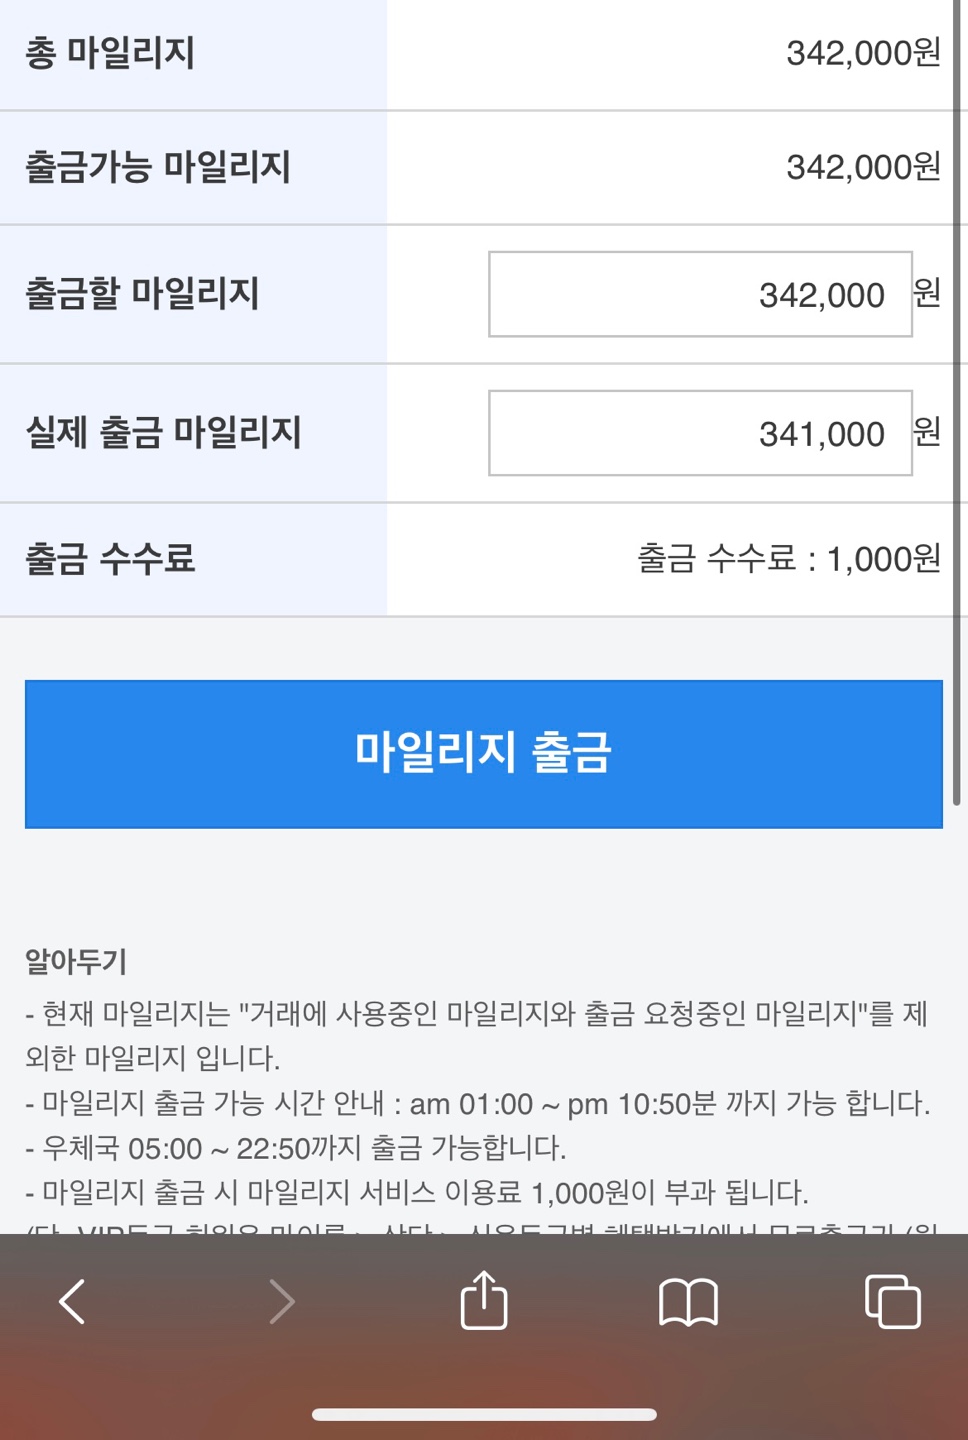Click the 우체국 출금 hours notice line
The width and height of the screenshot is (968, 1440).
(x=296, y=1148)
